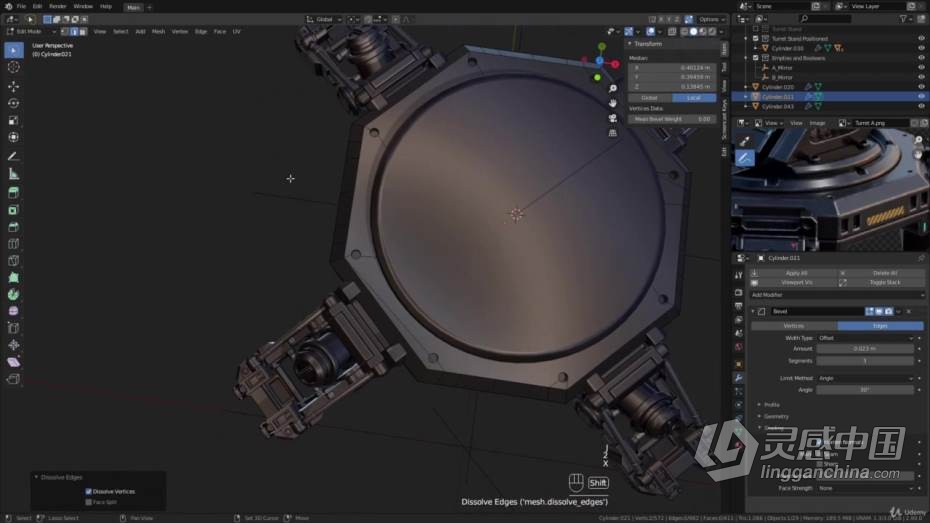Screen dimensions: 930x523
Task: Open the Add Modifier dropdown
Action: (837, 295)
